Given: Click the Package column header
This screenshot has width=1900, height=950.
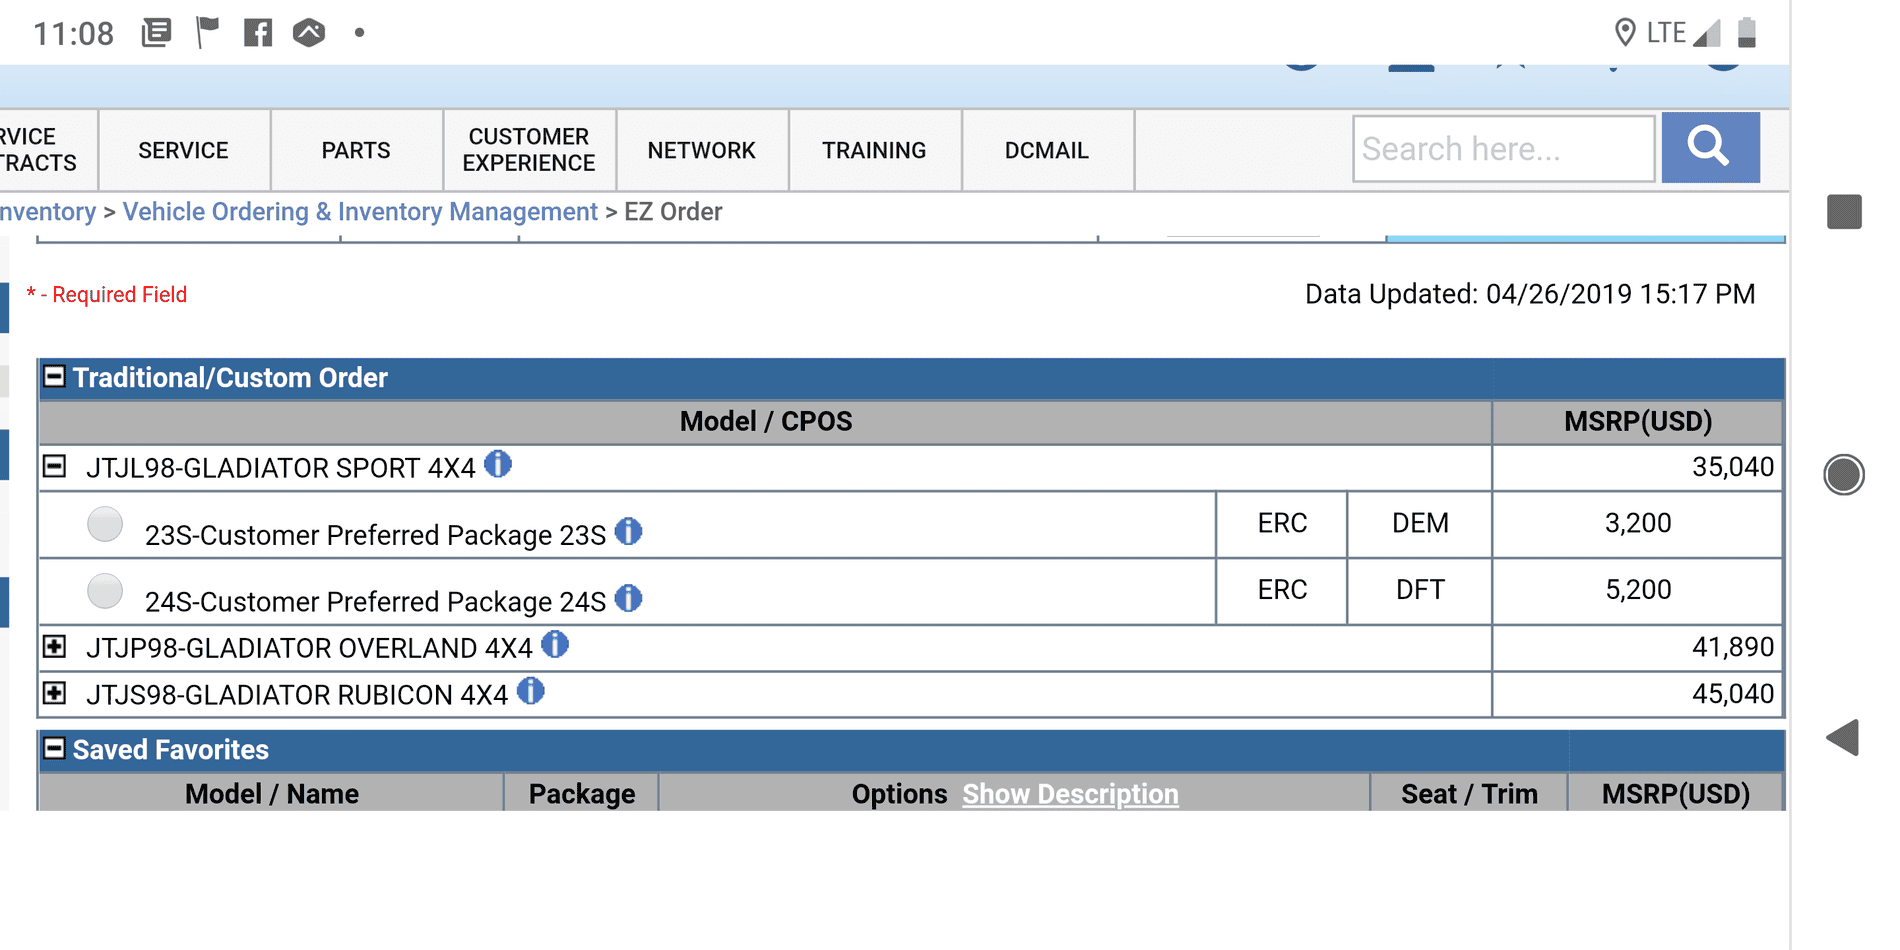Looking at the screenshot, I should [582, 794].
